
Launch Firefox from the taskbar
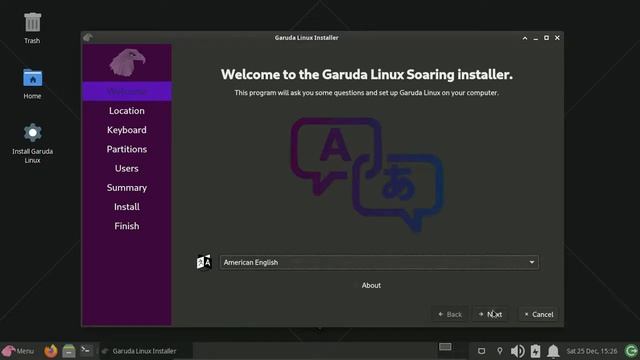[x=51, y=351]
